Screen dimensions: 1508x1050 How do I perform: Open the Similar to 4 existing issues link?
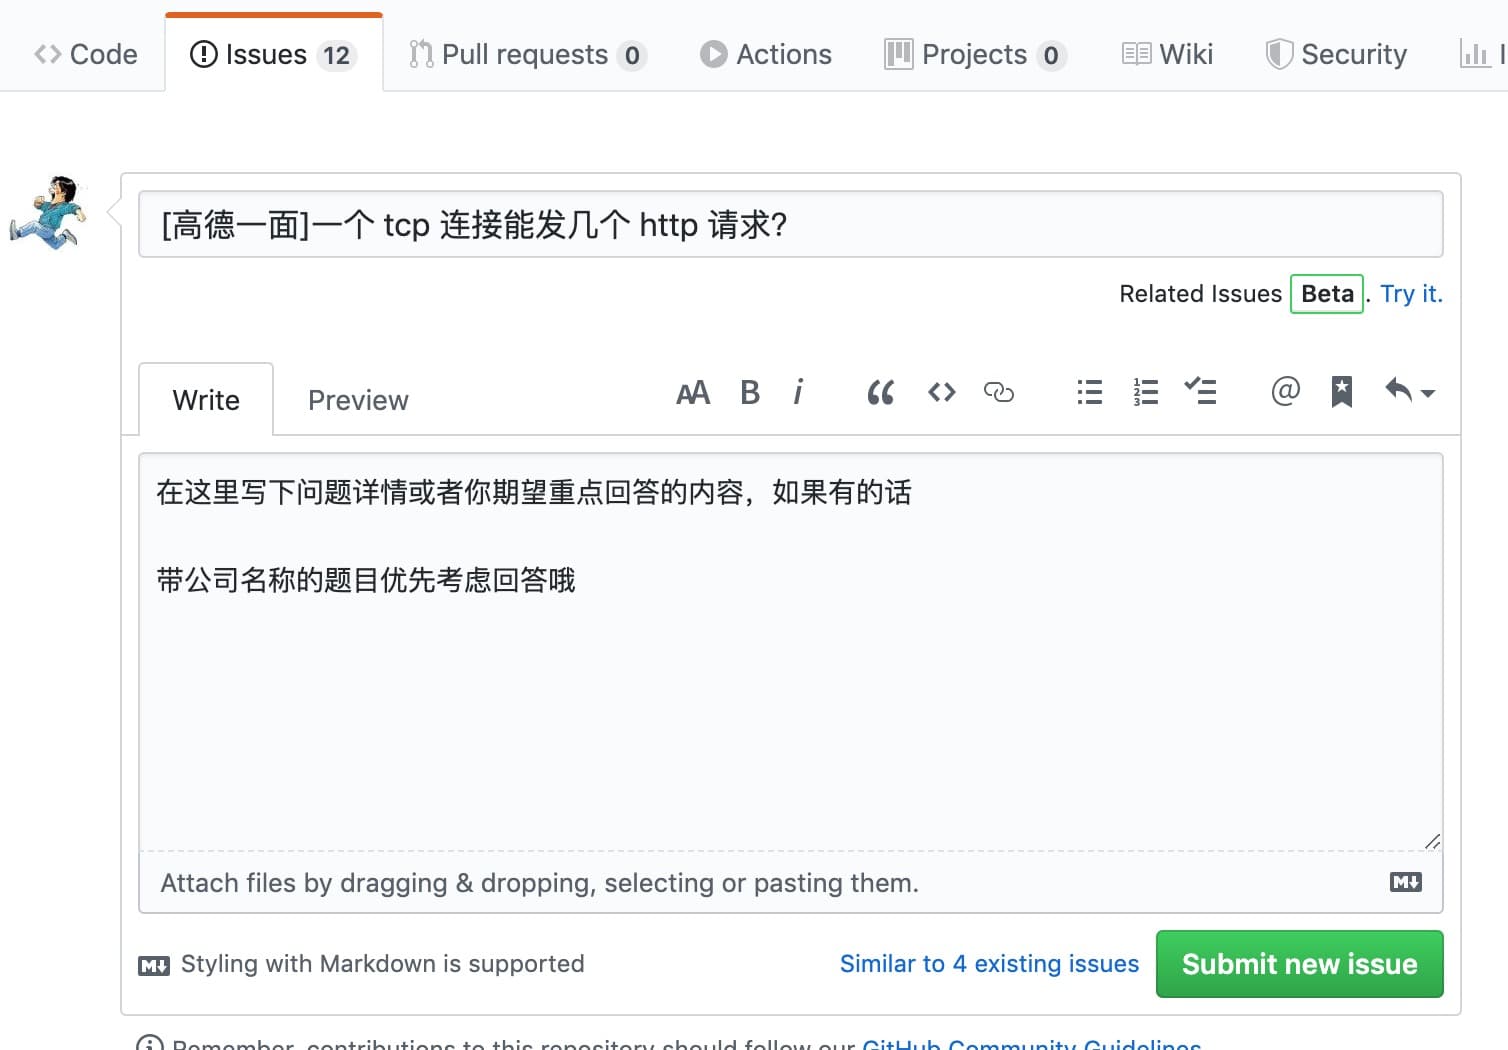[x=989, y=964]
